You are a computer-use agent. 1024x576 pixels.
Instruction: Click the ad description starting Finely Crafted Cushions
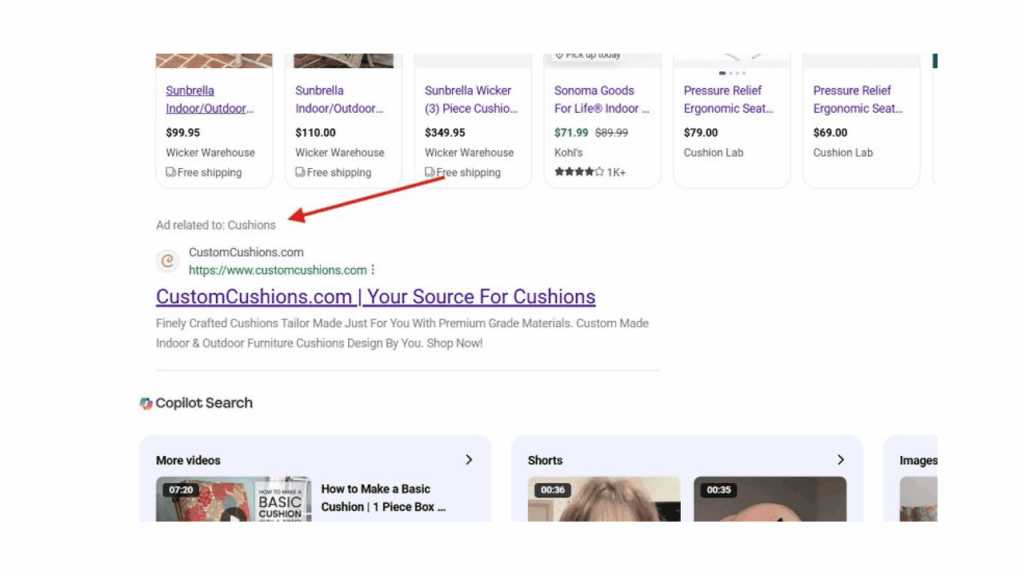402,333
